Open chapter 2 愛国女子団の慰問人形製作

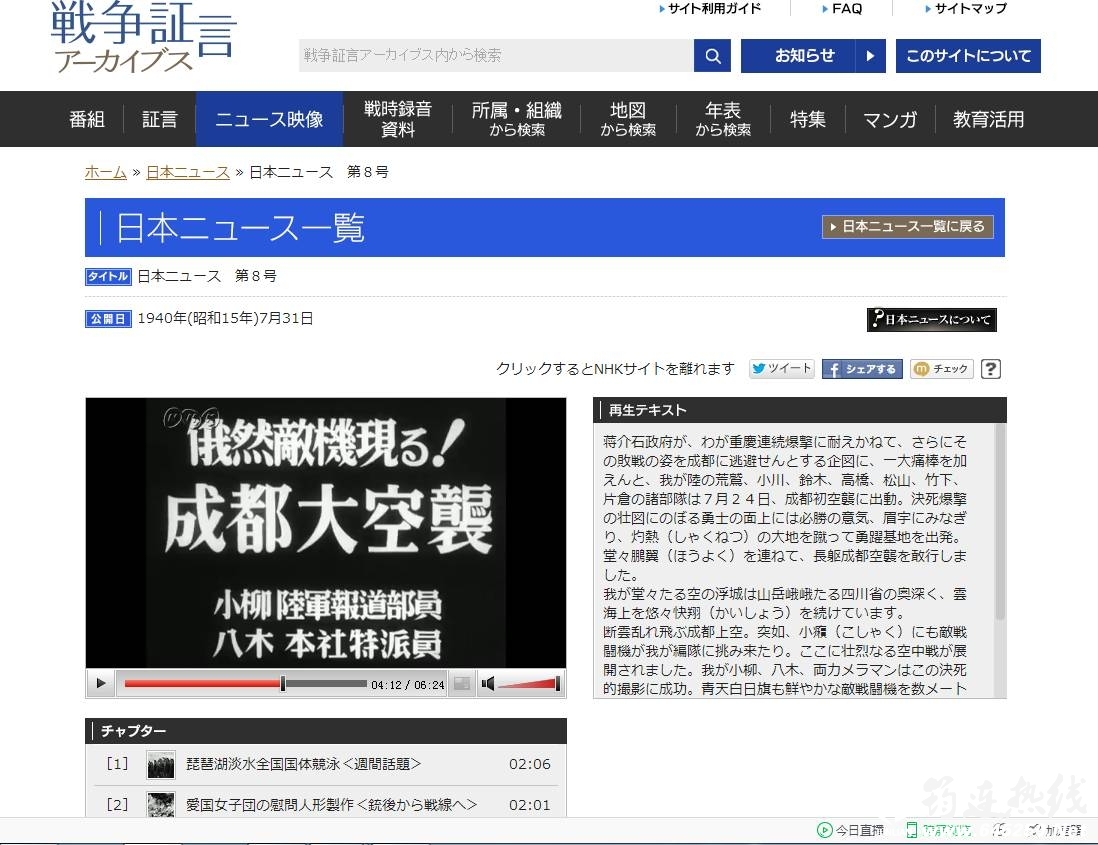click(x=331, y=805)
